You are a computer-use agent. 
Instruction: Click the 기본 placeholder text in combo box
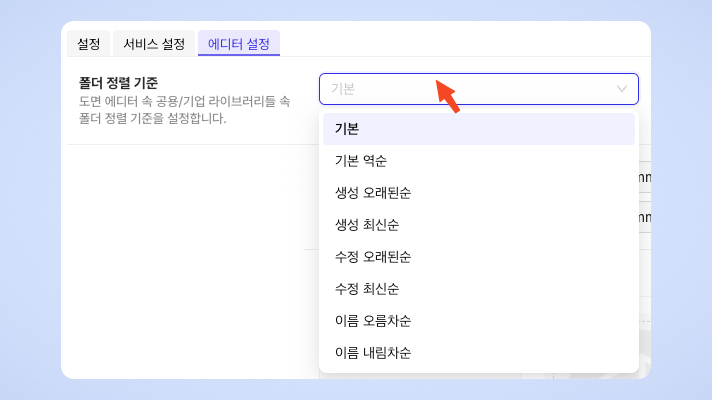tap(343, 89)
